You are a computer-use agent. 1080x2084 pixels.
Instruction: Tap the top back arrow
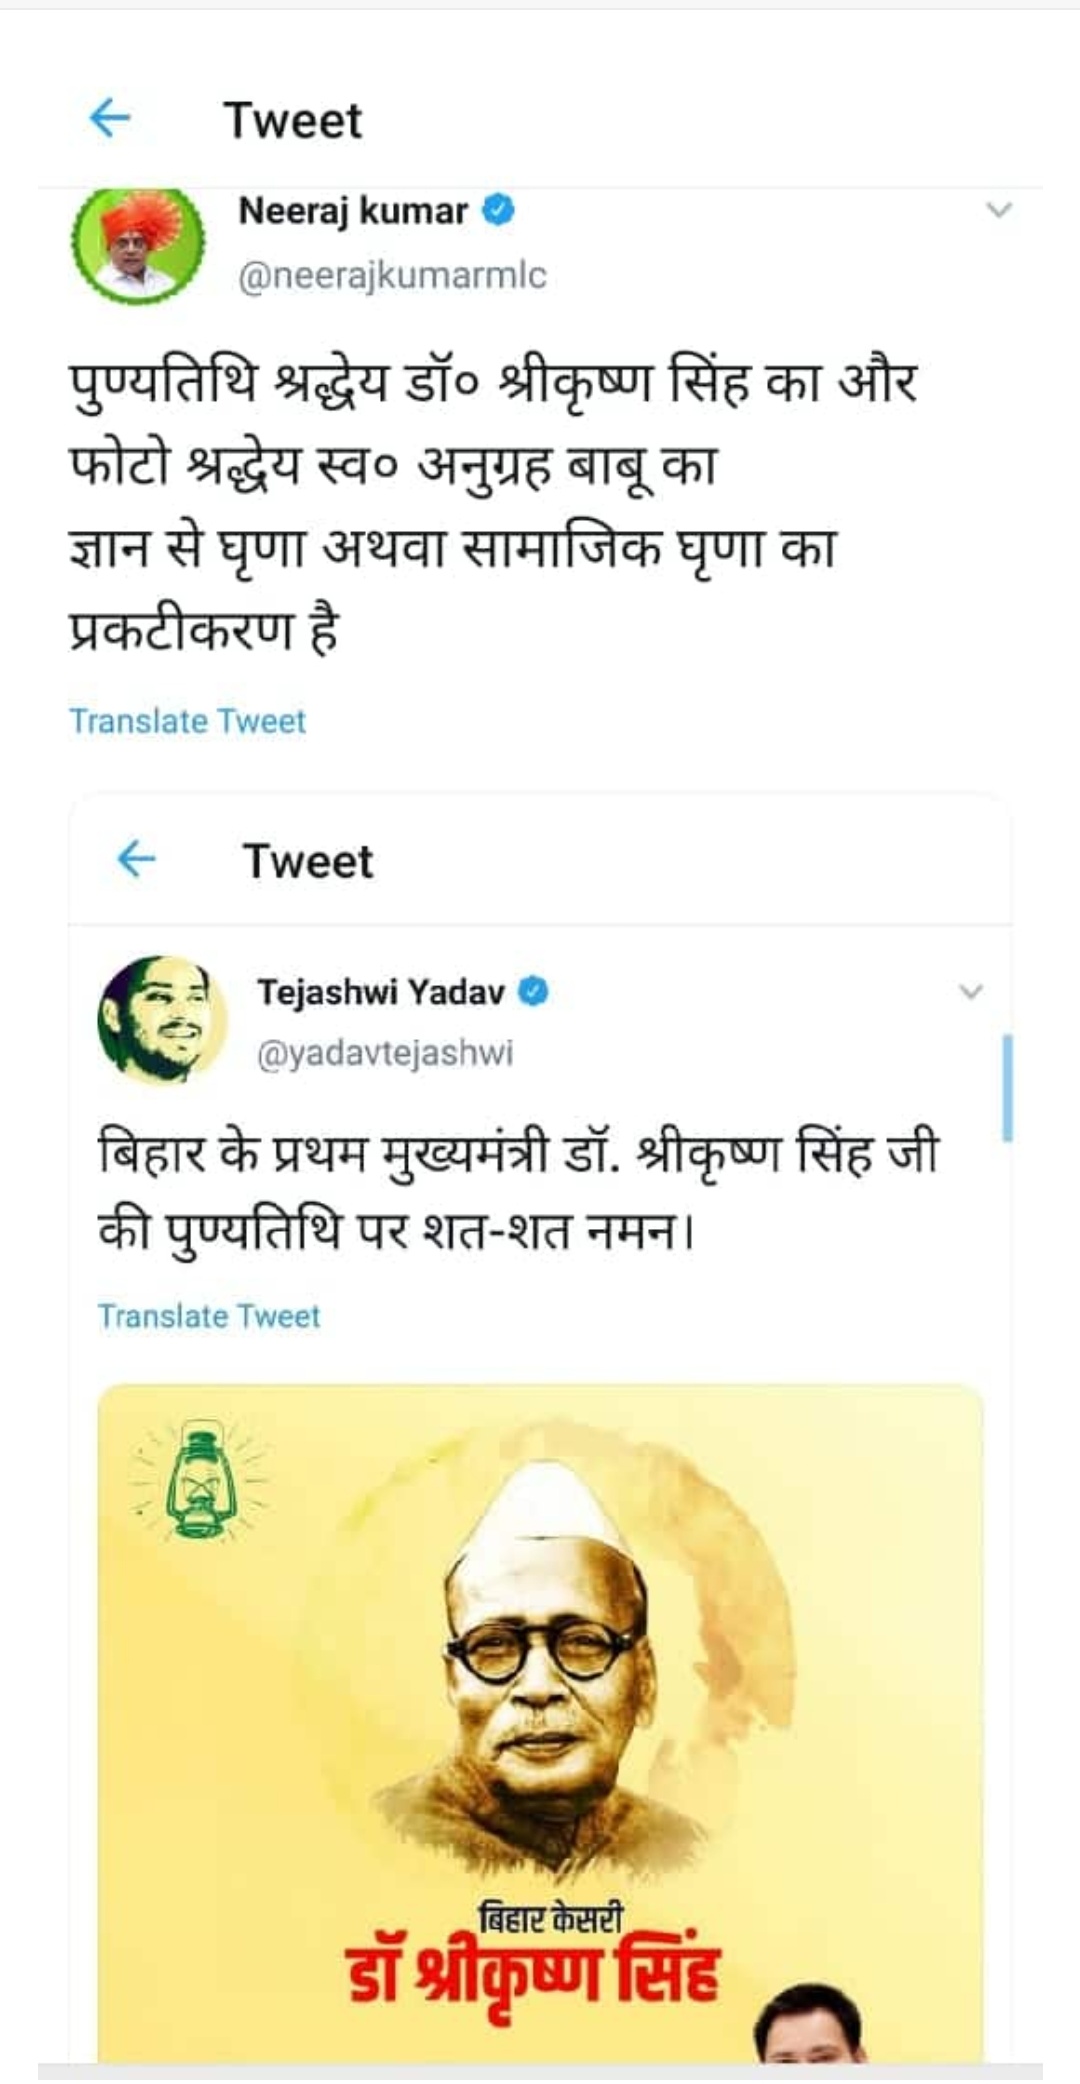point(110,119)
